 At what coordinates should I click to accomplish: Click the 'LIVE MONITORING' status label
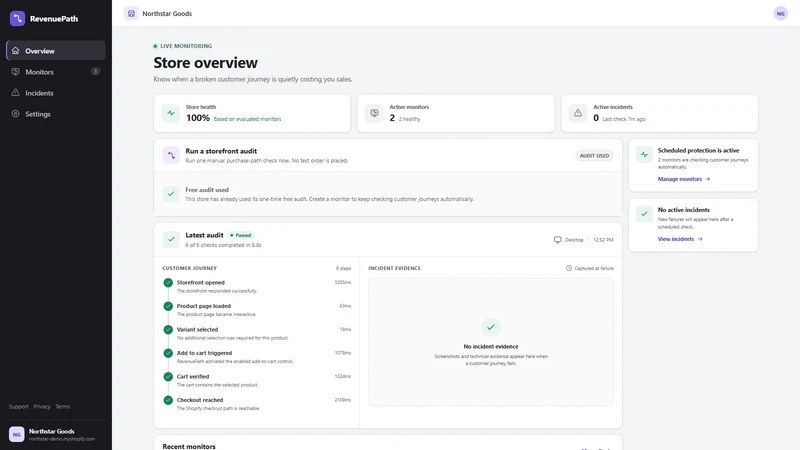coord(186,46)
